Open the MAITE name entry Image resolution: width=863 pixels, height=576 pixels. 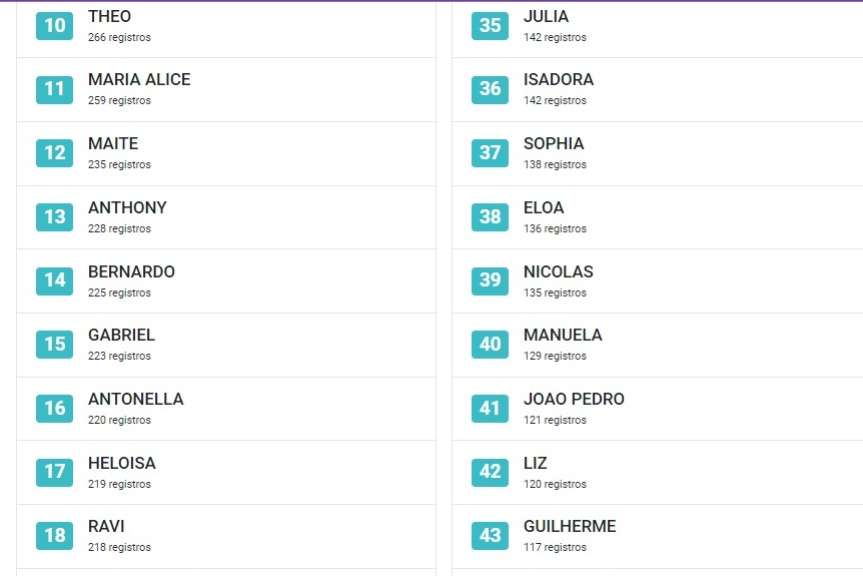point(113,143)
